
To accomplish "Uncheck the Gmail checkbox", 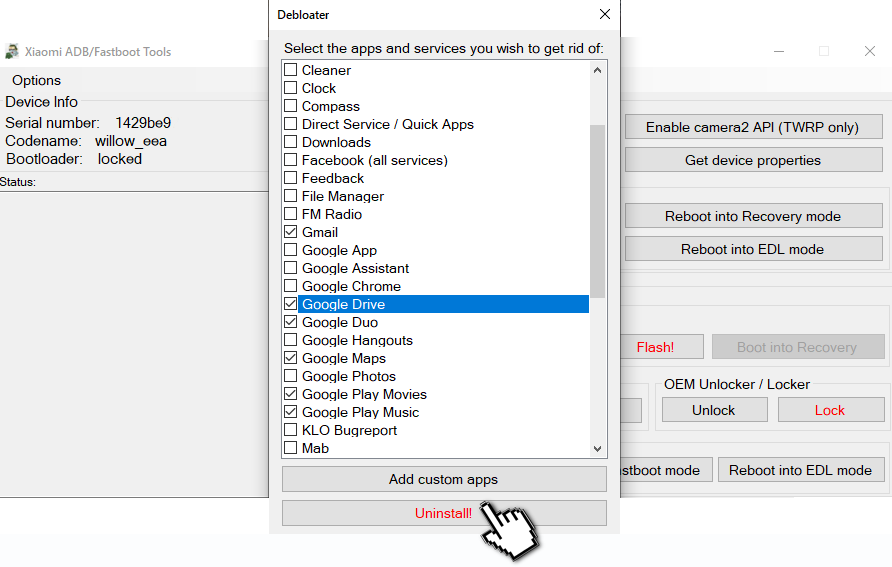I will 290,231.
